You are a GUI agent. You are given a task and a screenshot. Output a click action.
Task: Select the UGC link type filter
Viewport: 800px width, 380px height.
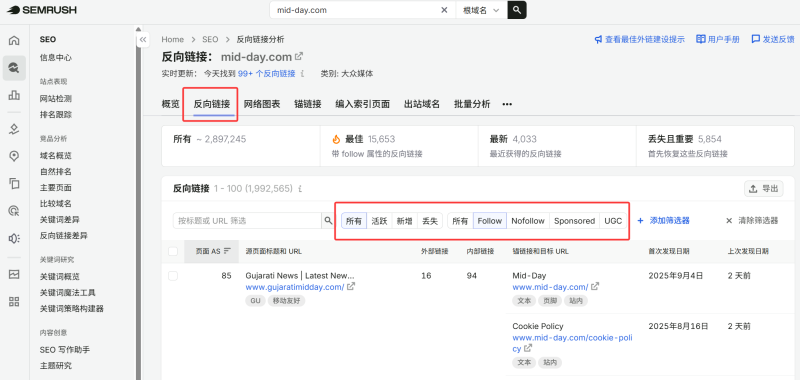click(x=613, y=221)
